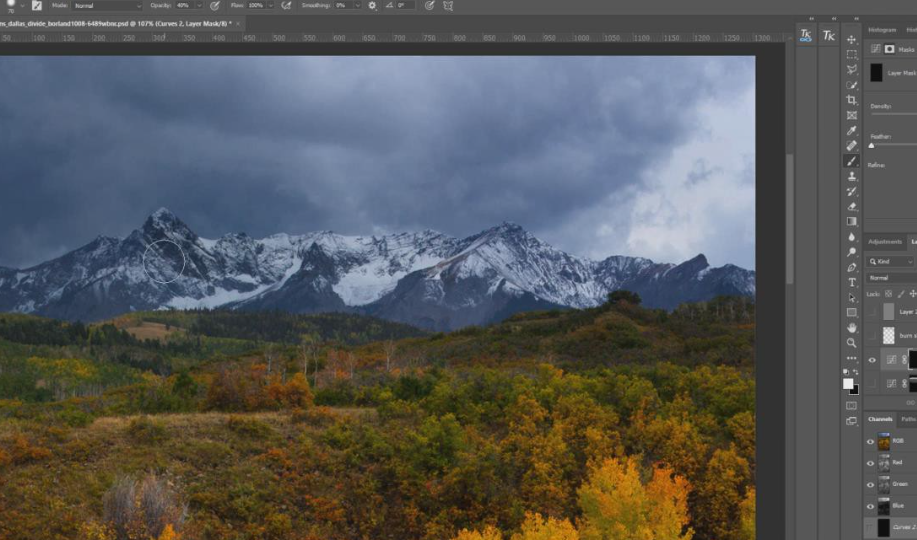Toggle Quick Mask mode

click(852, 405)
